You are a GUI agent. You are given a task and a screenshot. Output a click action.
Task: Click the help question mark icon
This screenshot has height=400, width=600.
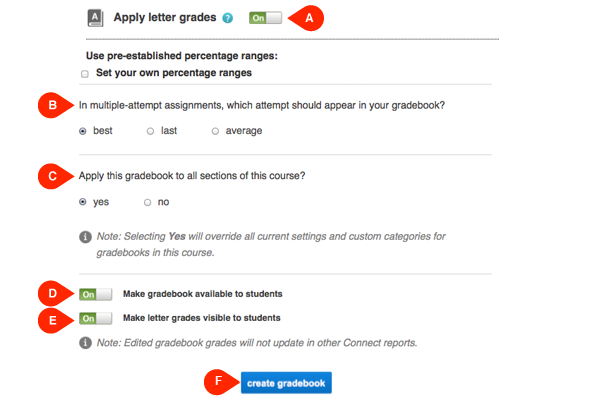click(x=227, y=18)
